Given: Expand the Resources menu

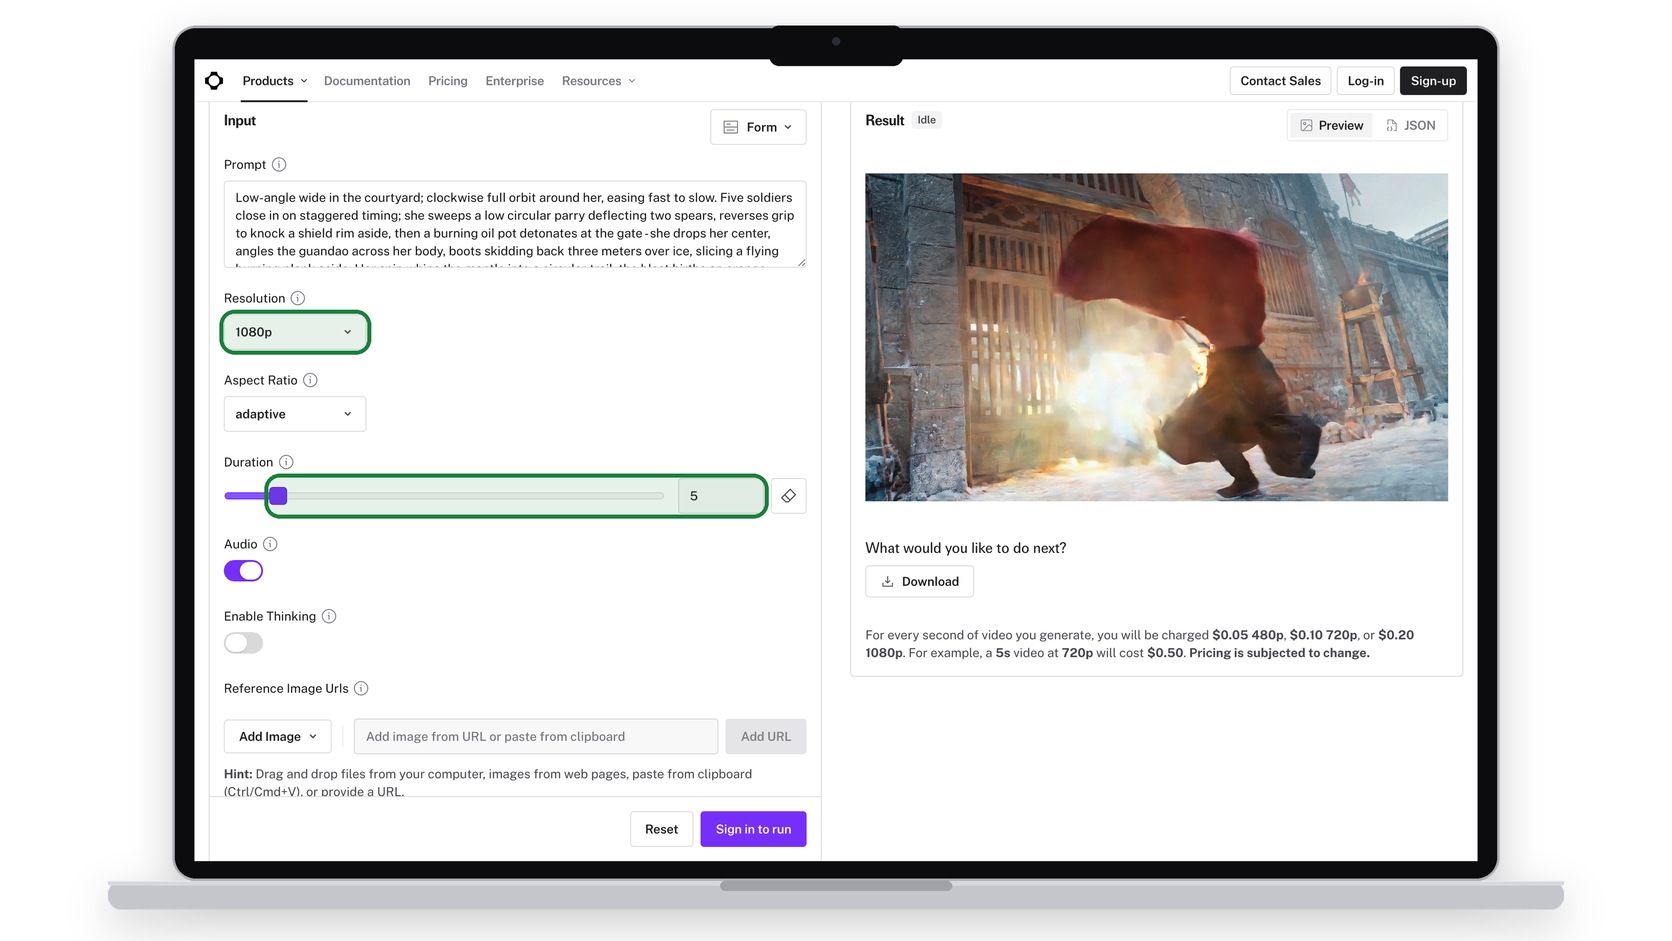Looking at the screenshot, I should click(x=598, y=81).
